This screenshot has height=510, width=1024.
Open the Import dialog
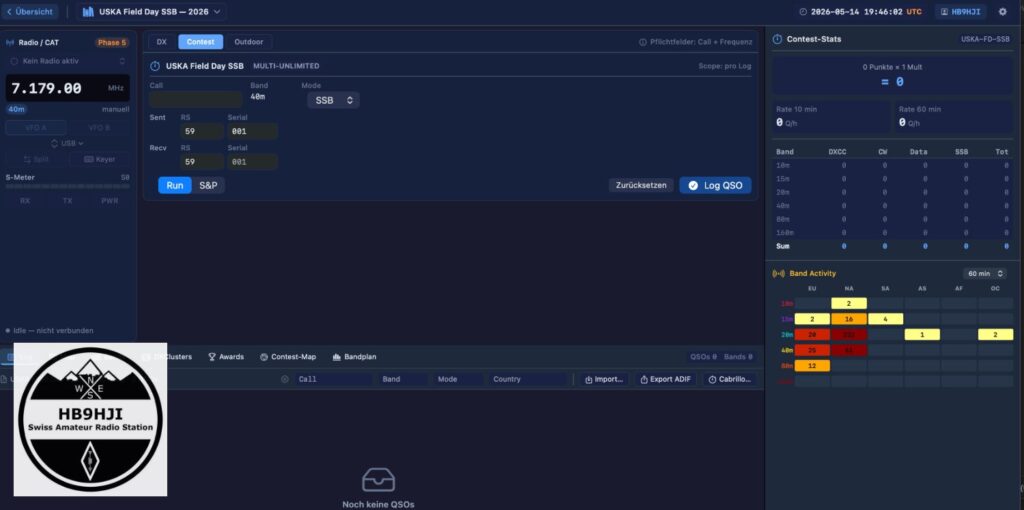[603, 379]
